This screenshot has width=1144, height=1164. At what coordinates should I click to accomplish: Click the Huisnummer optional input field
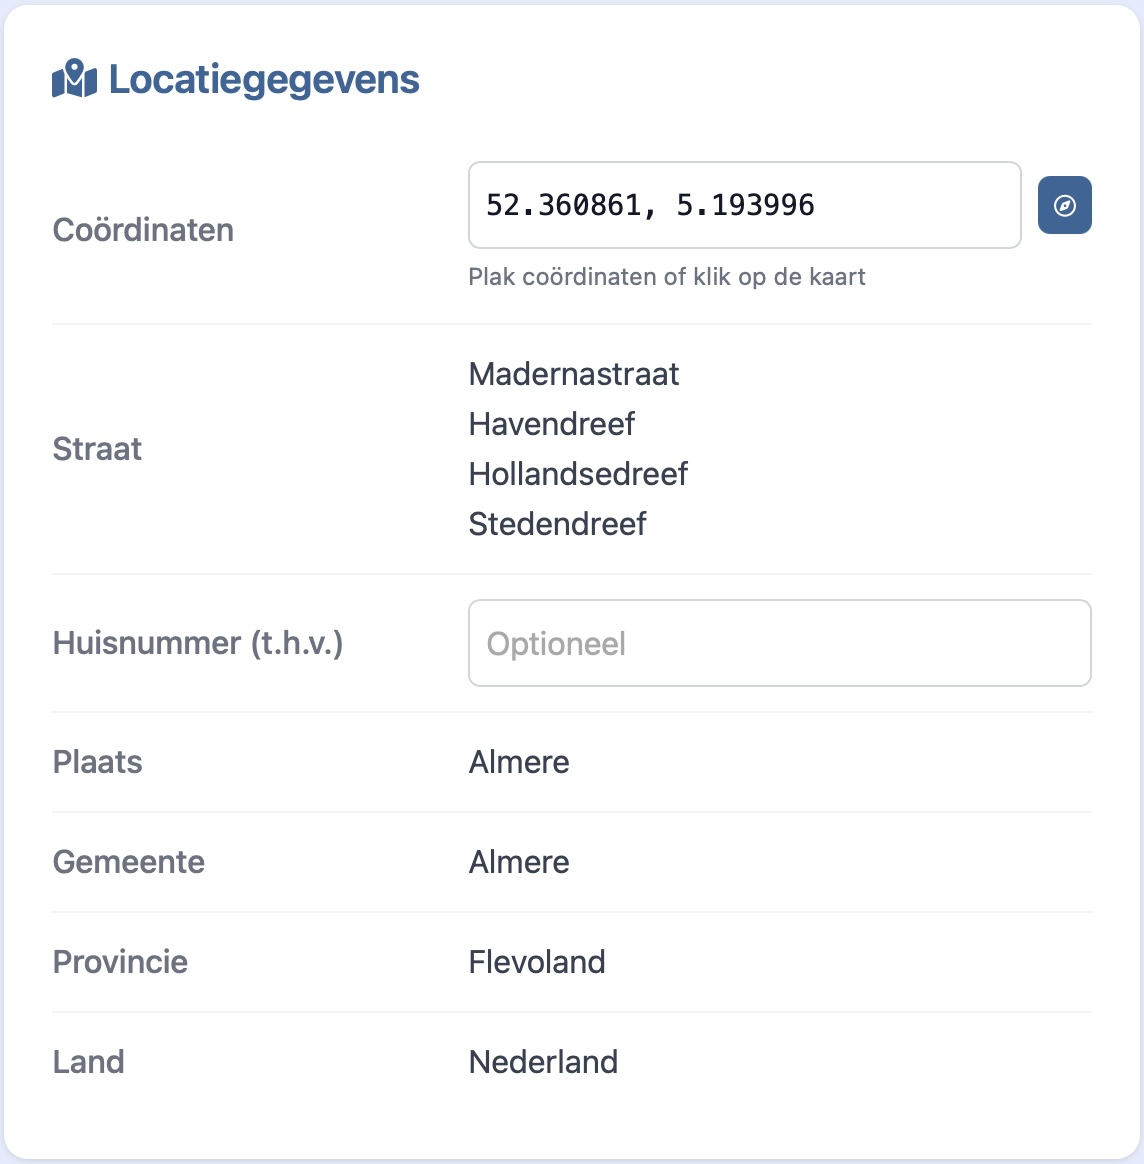click(x=779, y=643)
